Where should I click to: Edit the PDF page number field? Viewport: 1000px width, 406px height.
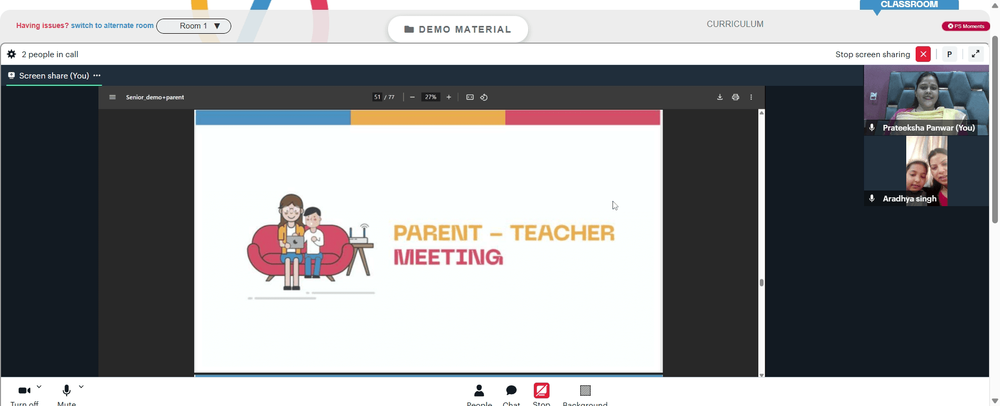(x=377, y=97)
